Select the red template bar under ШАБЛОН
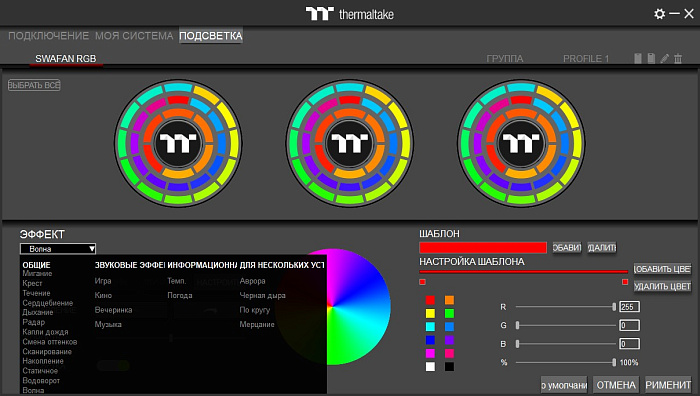The height and width of the screenshot is (396, 700). [483, 248]
